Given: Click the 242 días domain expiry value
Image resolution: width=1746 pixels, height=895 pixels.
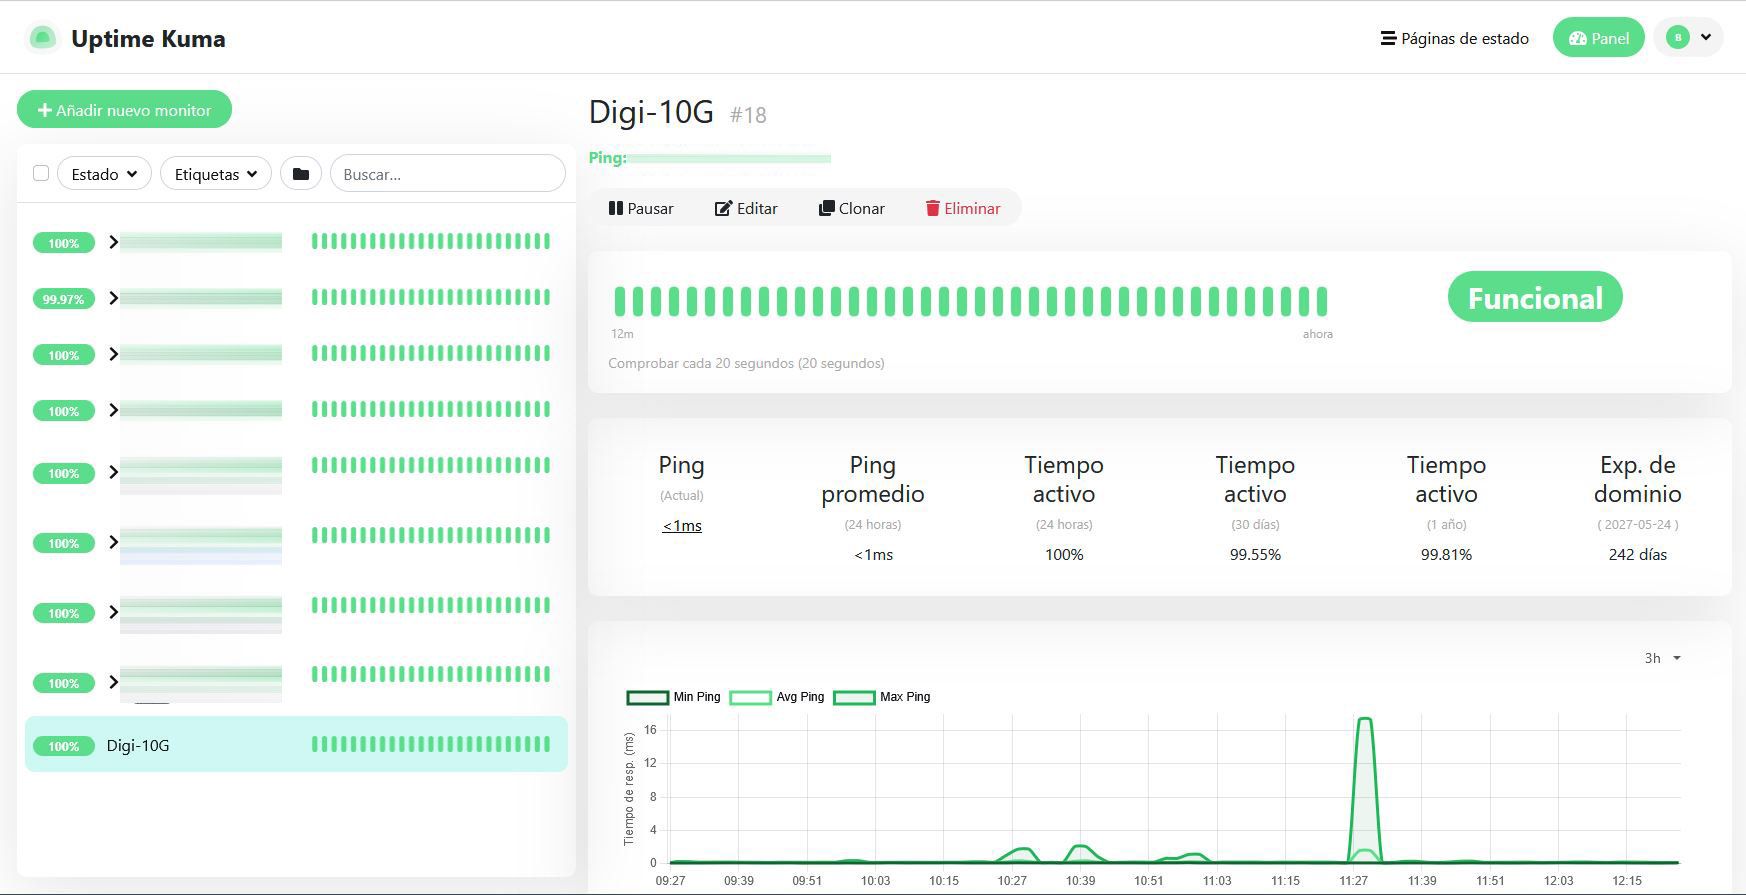Looking at the screenshot, I should 1637,554.
